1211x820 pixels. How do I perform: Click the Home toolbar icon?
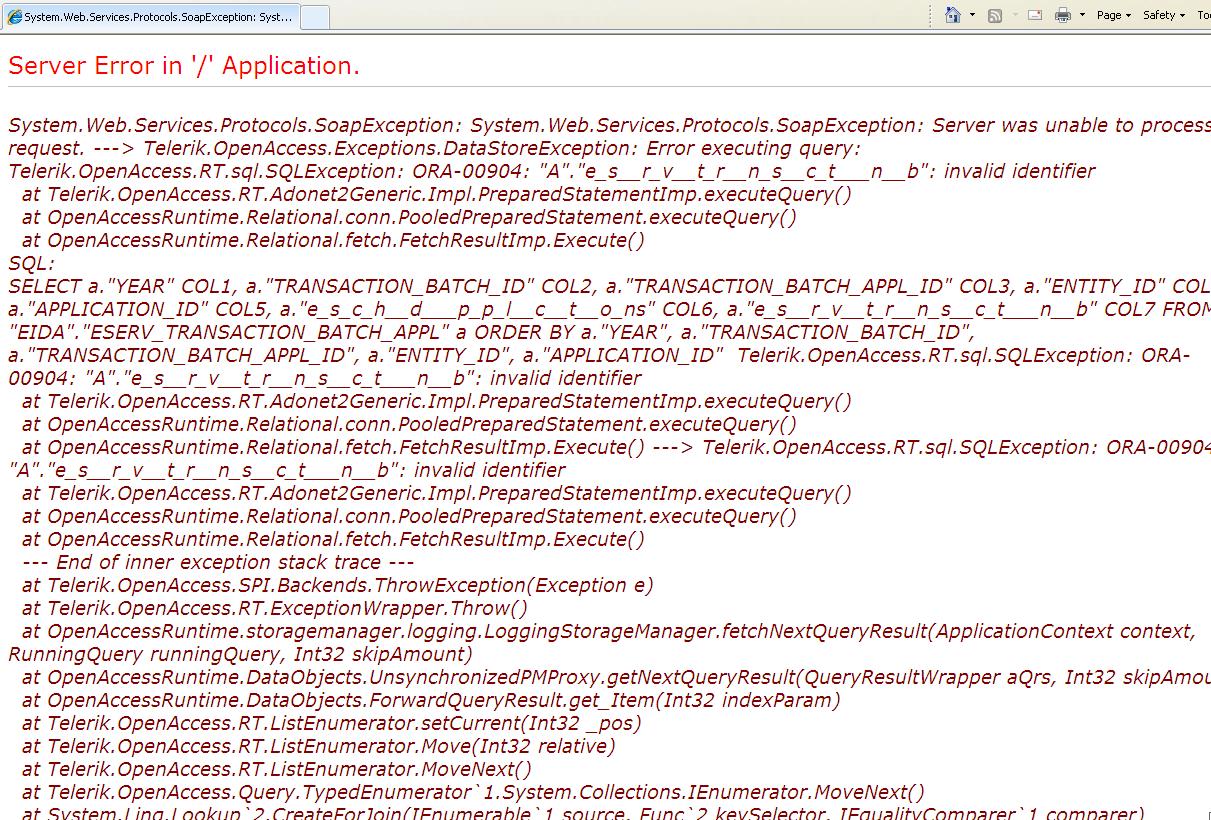[x=953, y=15]
